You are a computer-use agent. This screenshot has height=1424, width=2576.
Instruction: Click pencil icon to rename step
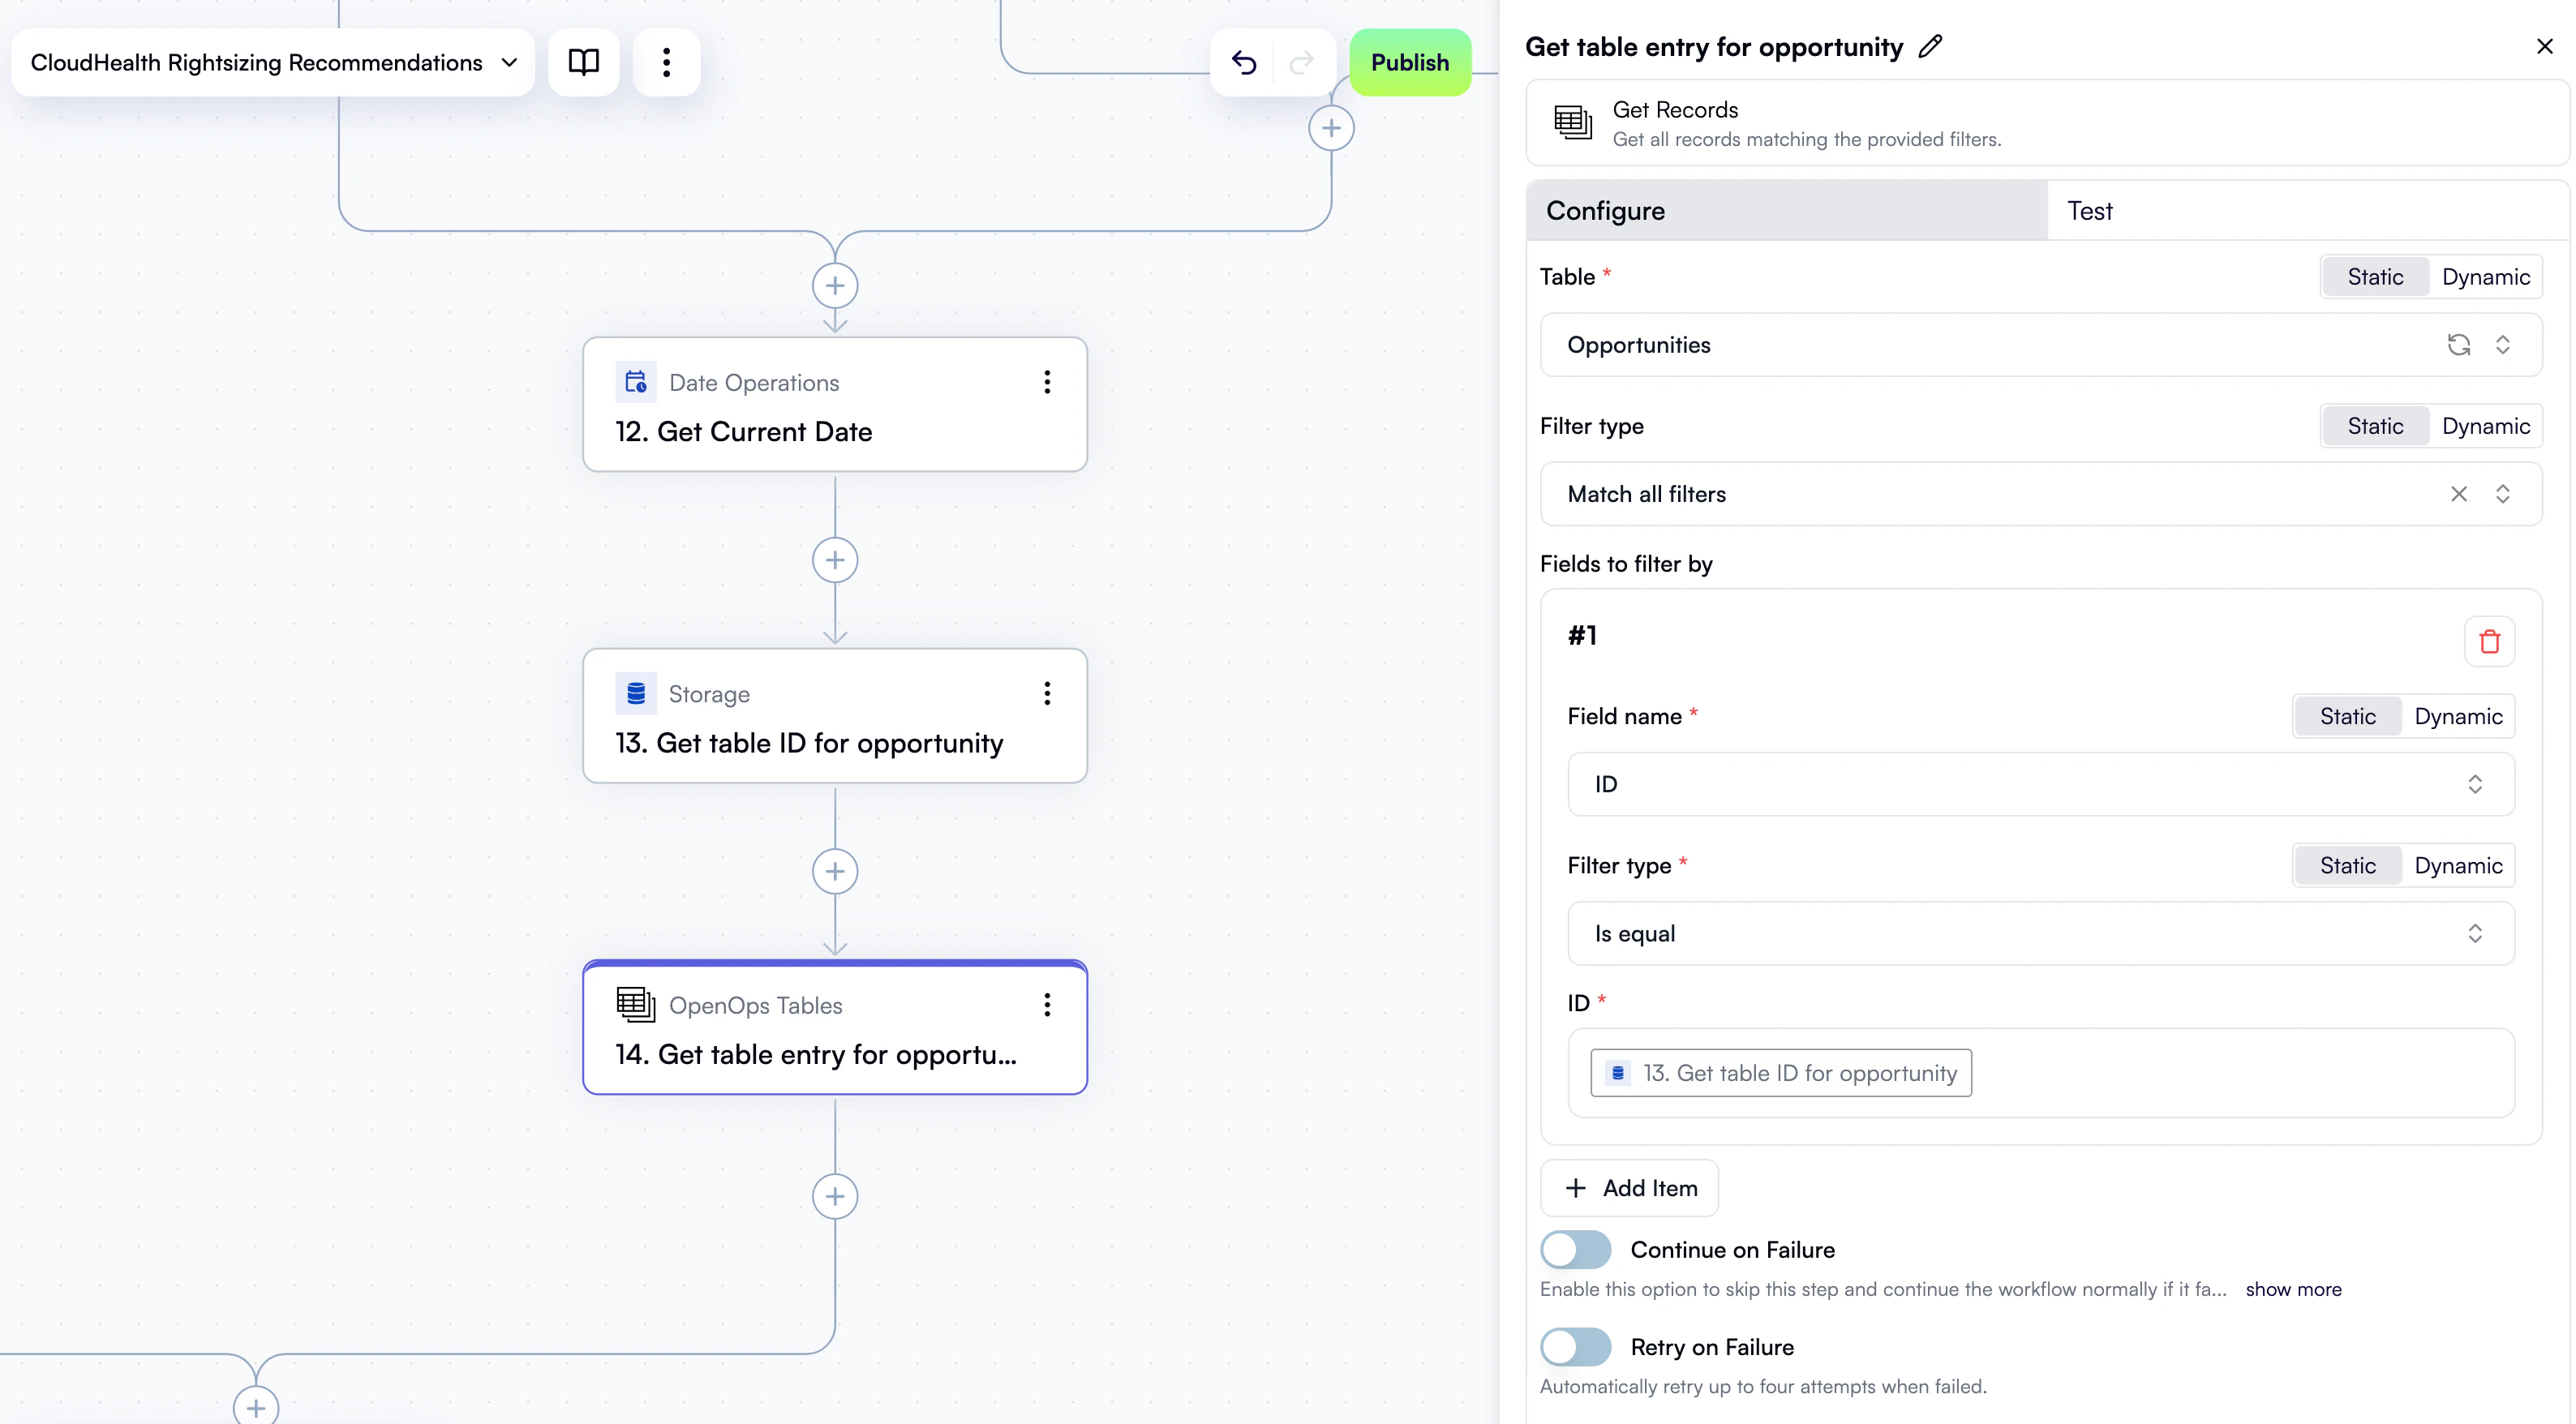coord(1931,46)
